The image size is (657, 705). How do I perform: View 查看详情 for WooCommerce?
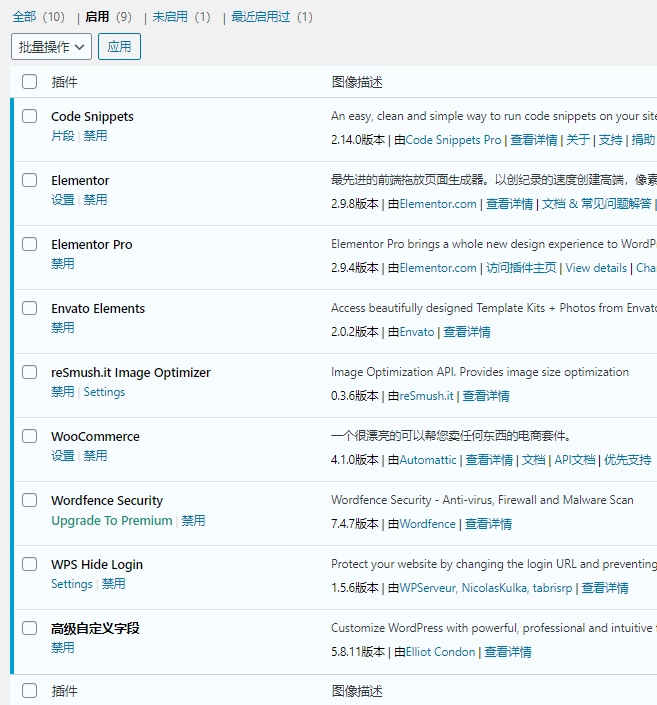pyautogui.click(x=489, y=460)
